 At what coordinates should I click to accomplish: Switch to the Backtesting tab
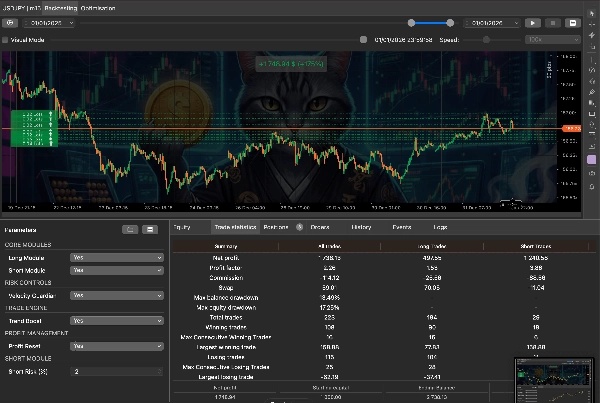[x=60, y=8]
